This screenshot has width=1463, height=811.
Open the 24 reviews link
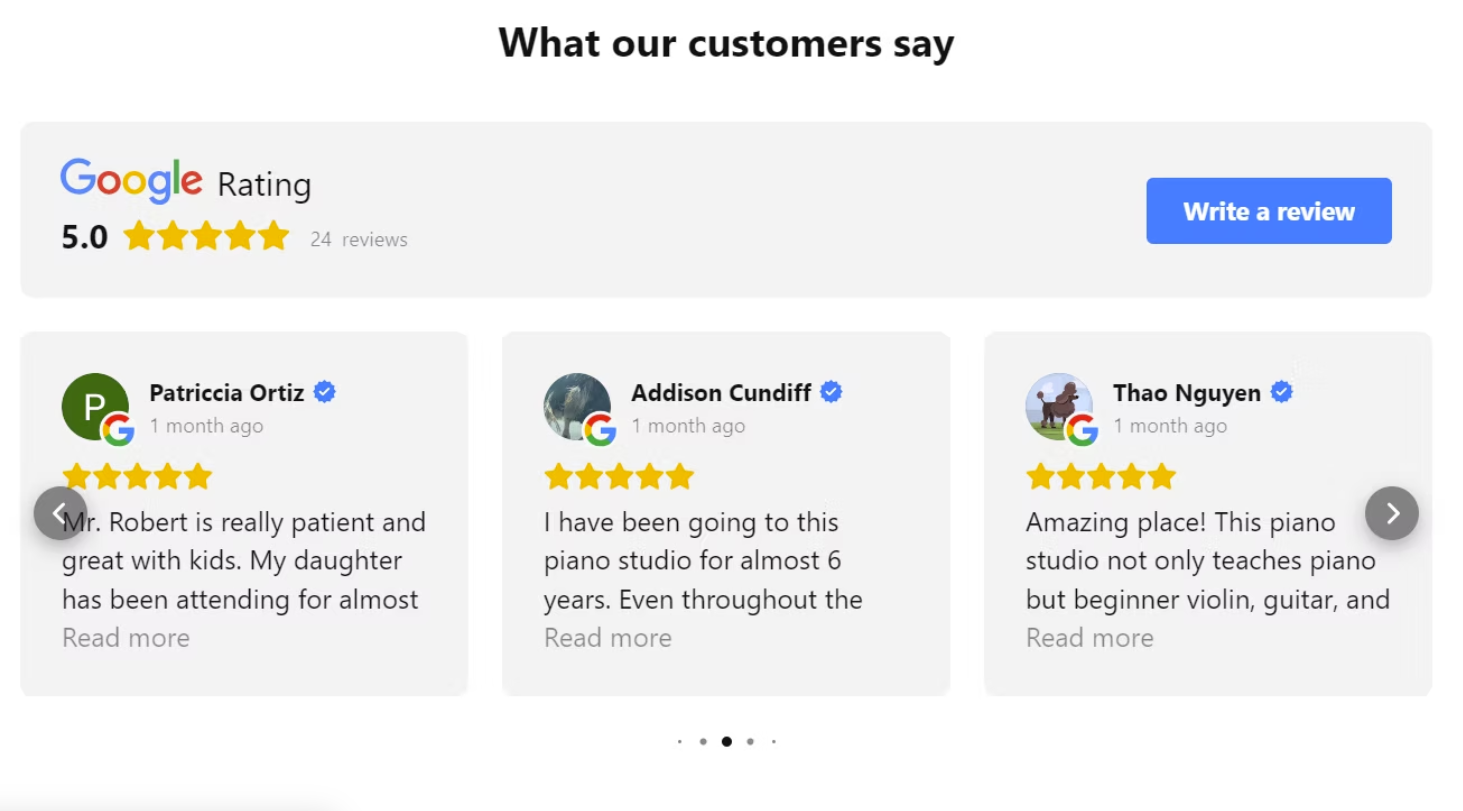359,239
